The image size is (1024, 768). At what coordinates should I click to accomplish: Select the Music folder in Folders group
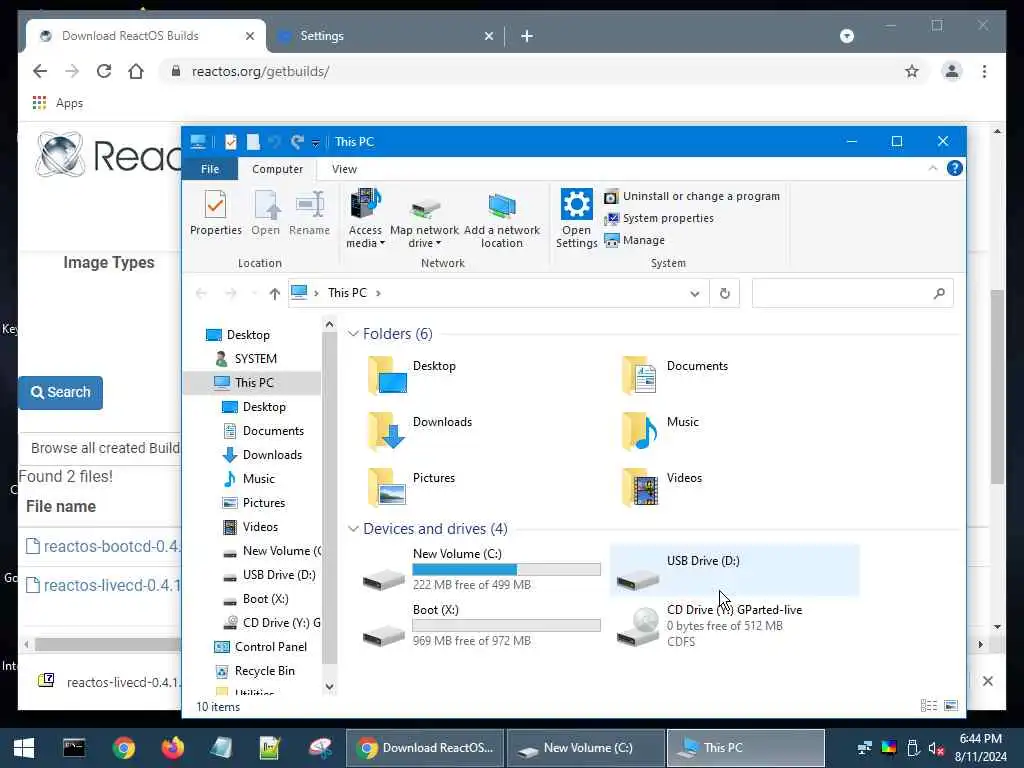661,430
